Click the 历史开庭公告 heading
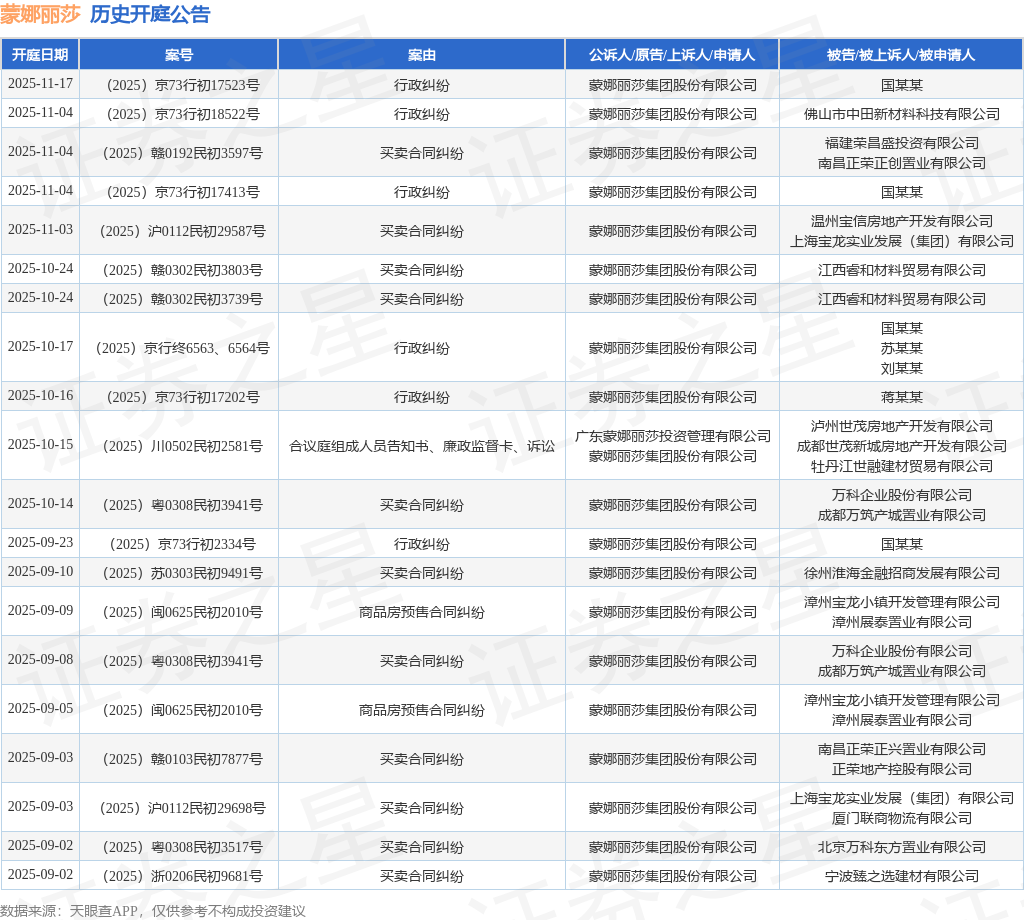 point(150,14)
